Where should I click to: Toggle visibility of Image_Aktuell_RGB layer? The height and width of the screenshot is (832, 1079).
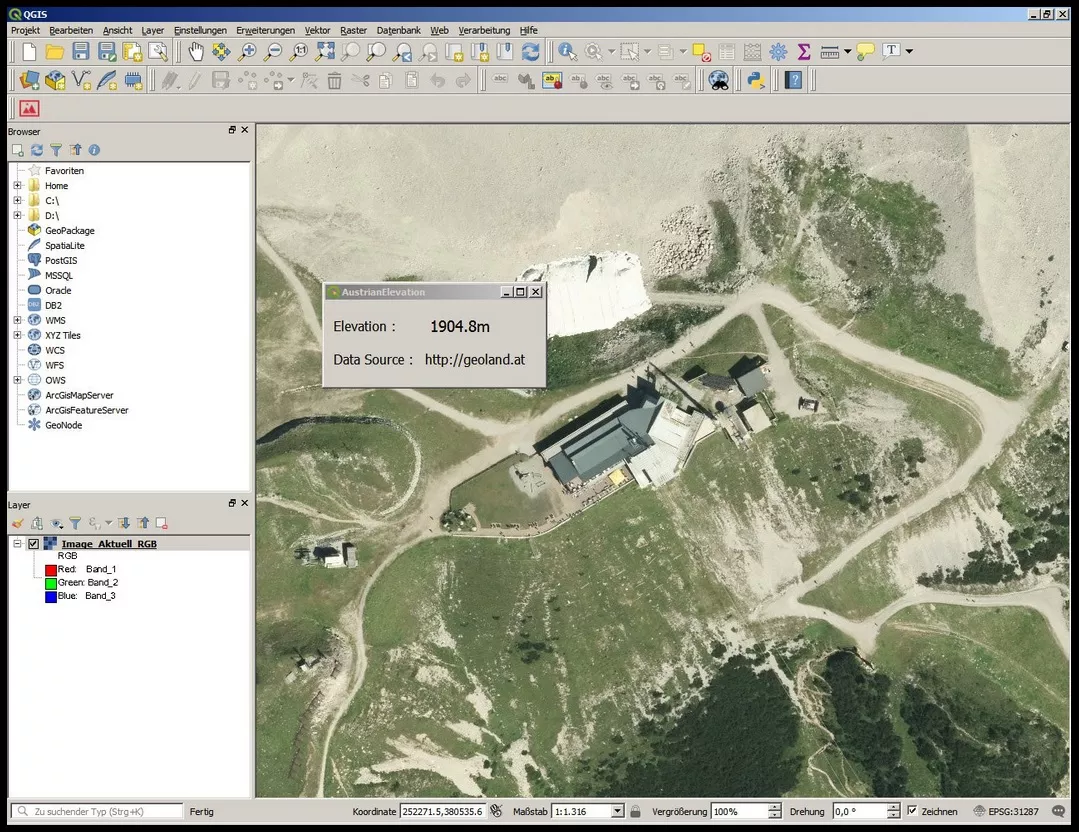click(x=33, y=544)
